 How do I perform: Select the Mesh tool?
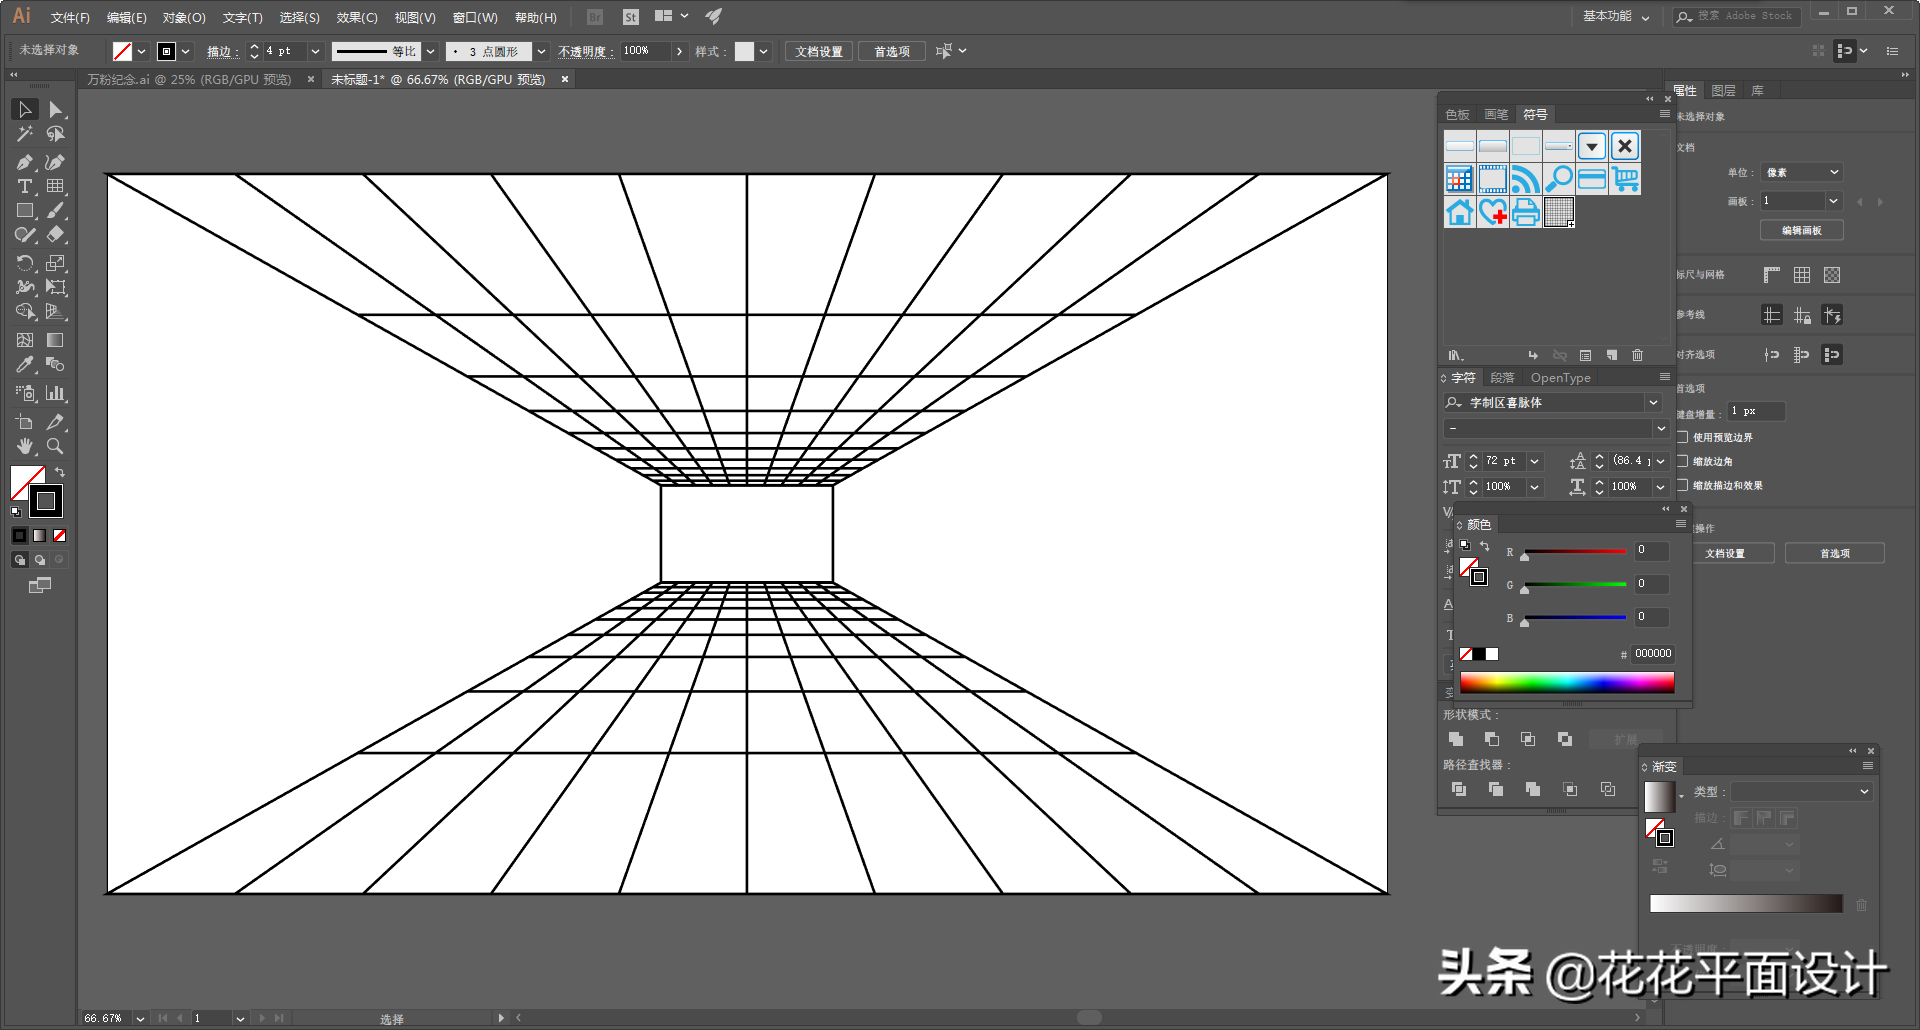click(x=25, y=340)
